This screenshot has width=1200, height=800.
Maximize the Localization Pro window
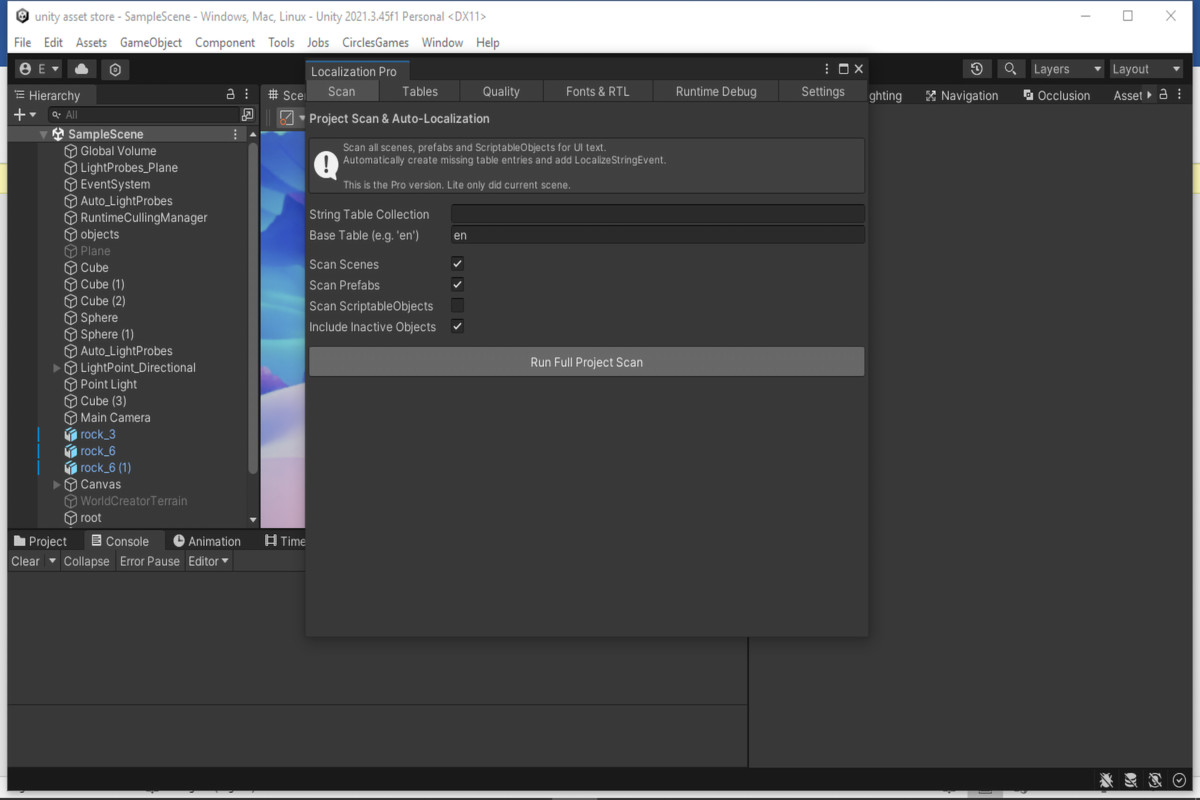point(843,69)
